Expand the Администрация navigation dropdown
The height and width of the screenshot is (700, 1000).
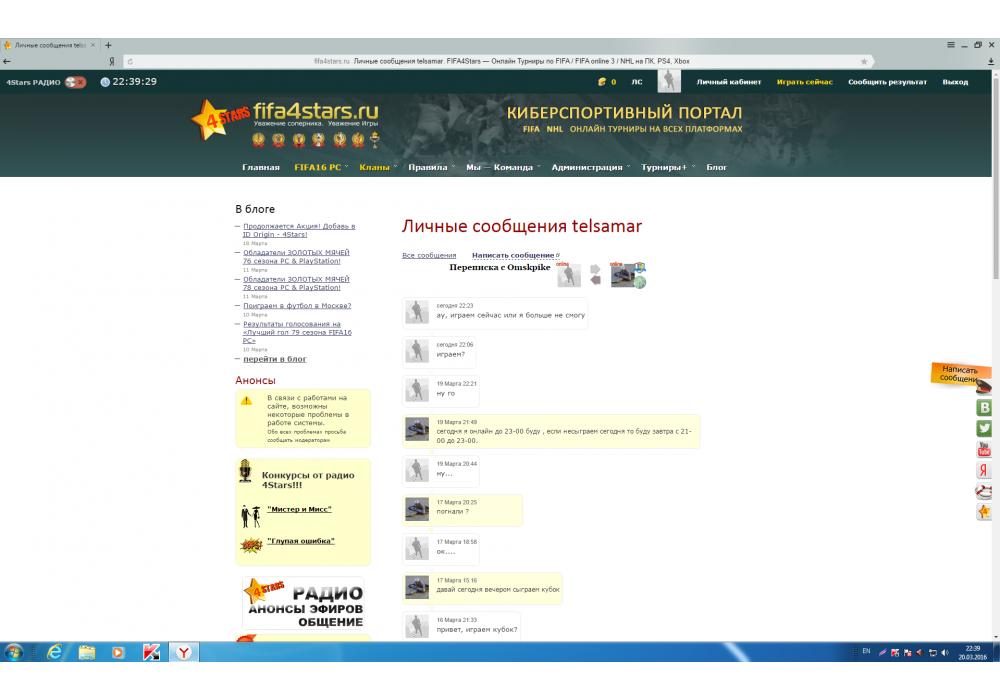[x=590, y=167]
